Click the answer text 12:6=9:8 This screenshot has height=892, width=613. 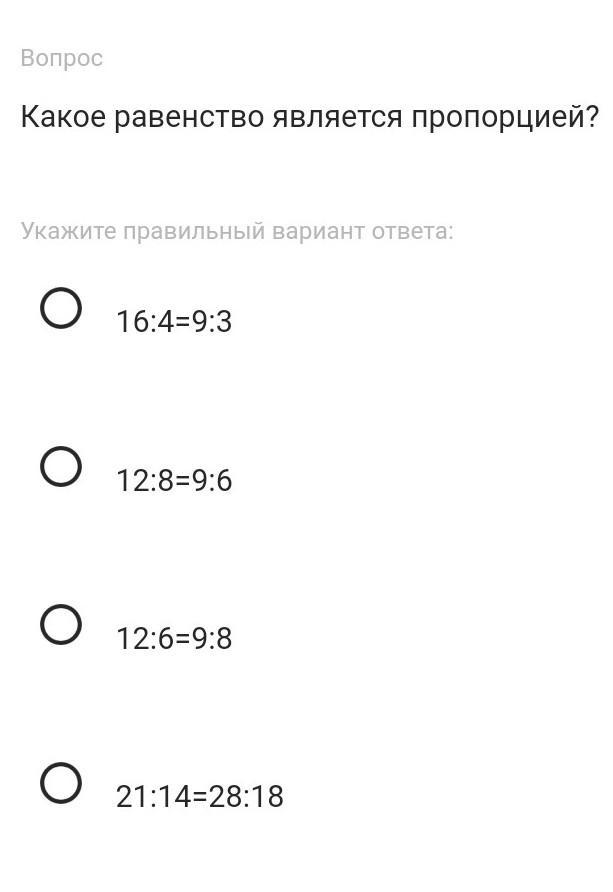pyautogui.click(x=174, y=638)
